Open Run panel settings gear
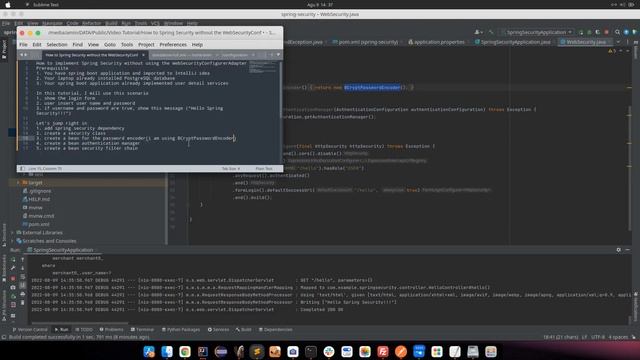 [x=618, y=250]
